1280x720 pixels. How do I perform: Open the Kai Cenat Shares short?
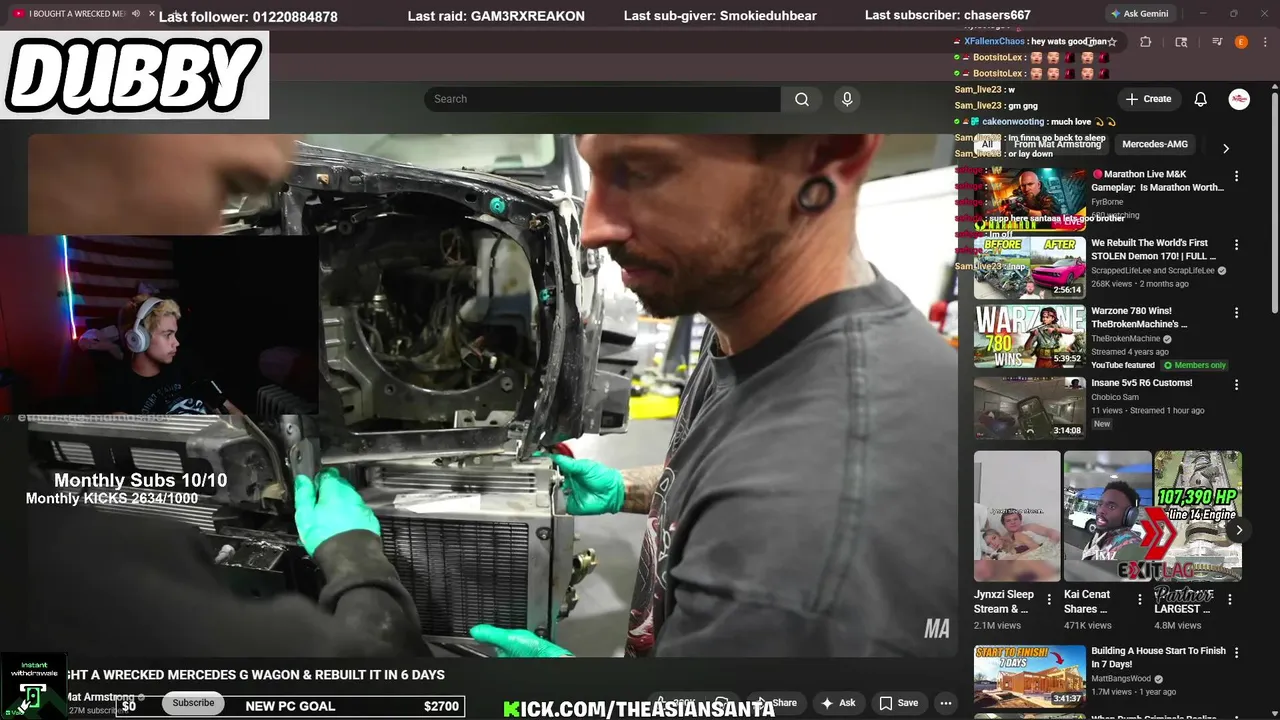pos(1107,516)
